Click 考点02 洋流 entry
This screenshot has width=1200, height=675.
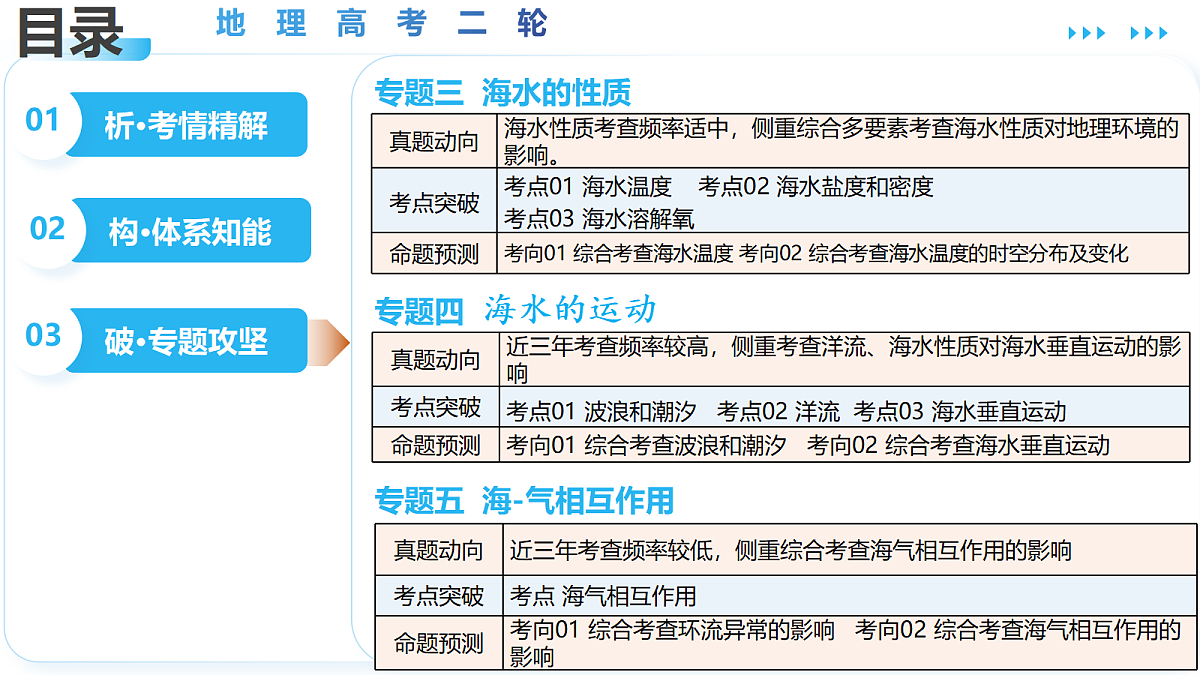pyautogui.click(x=779, y=411)
